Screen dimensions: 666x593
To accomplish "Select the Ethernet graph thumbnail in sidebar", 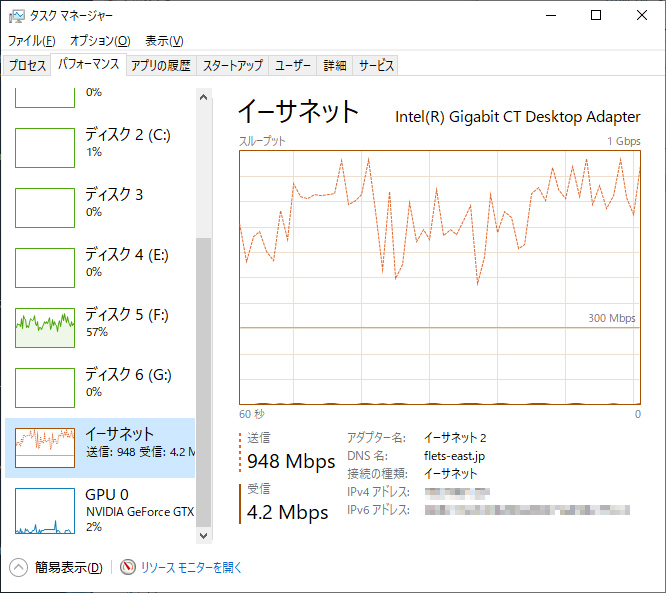I will click(x=45, y=448).
